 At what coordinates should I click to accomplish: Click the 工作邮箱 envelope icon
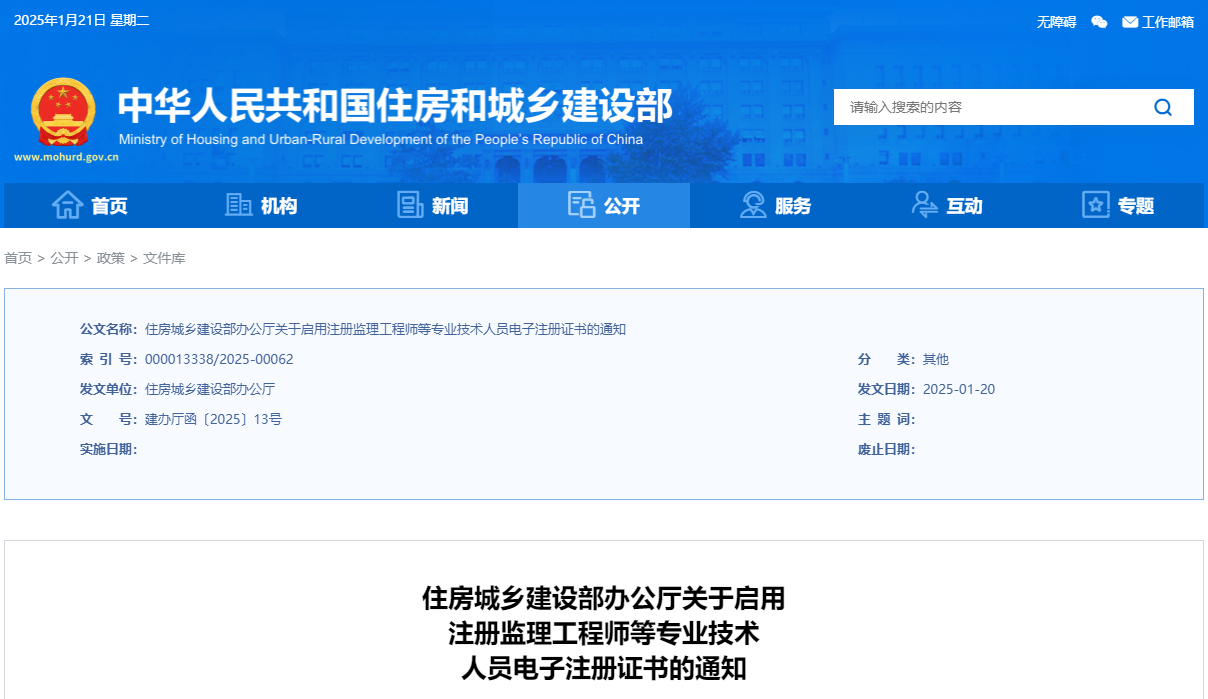[1130, 22]
